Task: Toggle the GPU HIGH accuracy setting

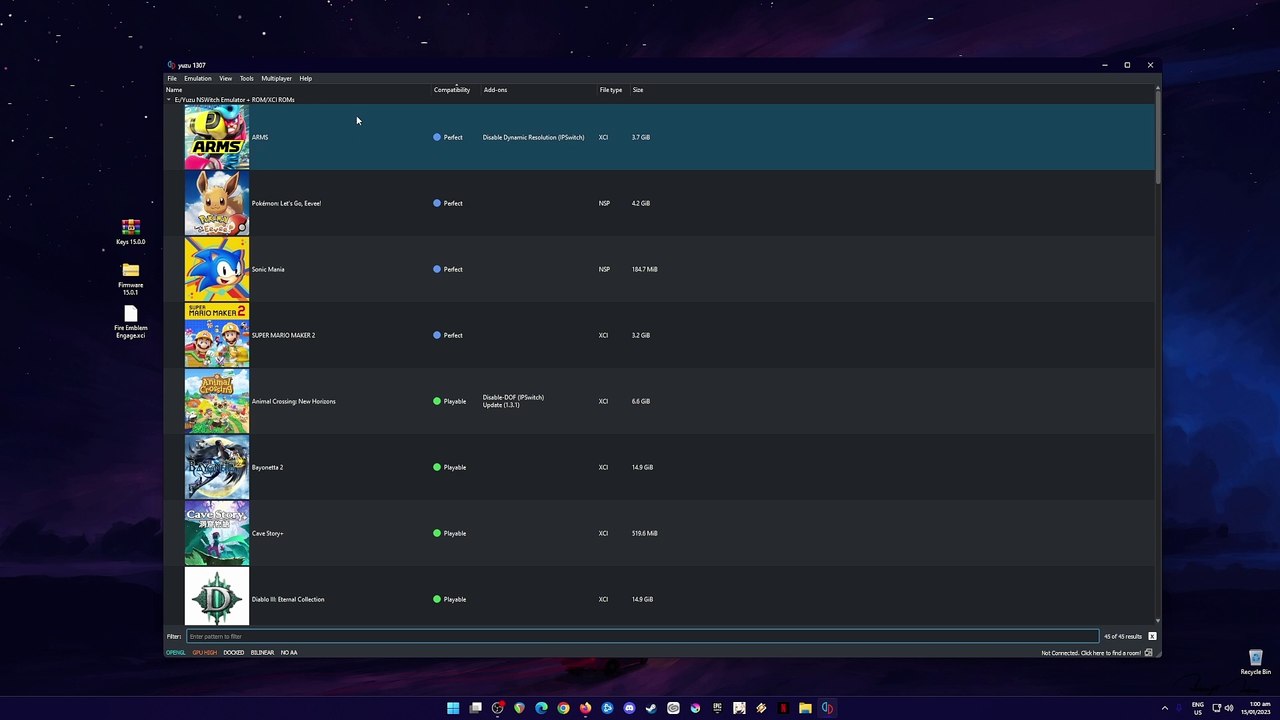Action: 205,653
